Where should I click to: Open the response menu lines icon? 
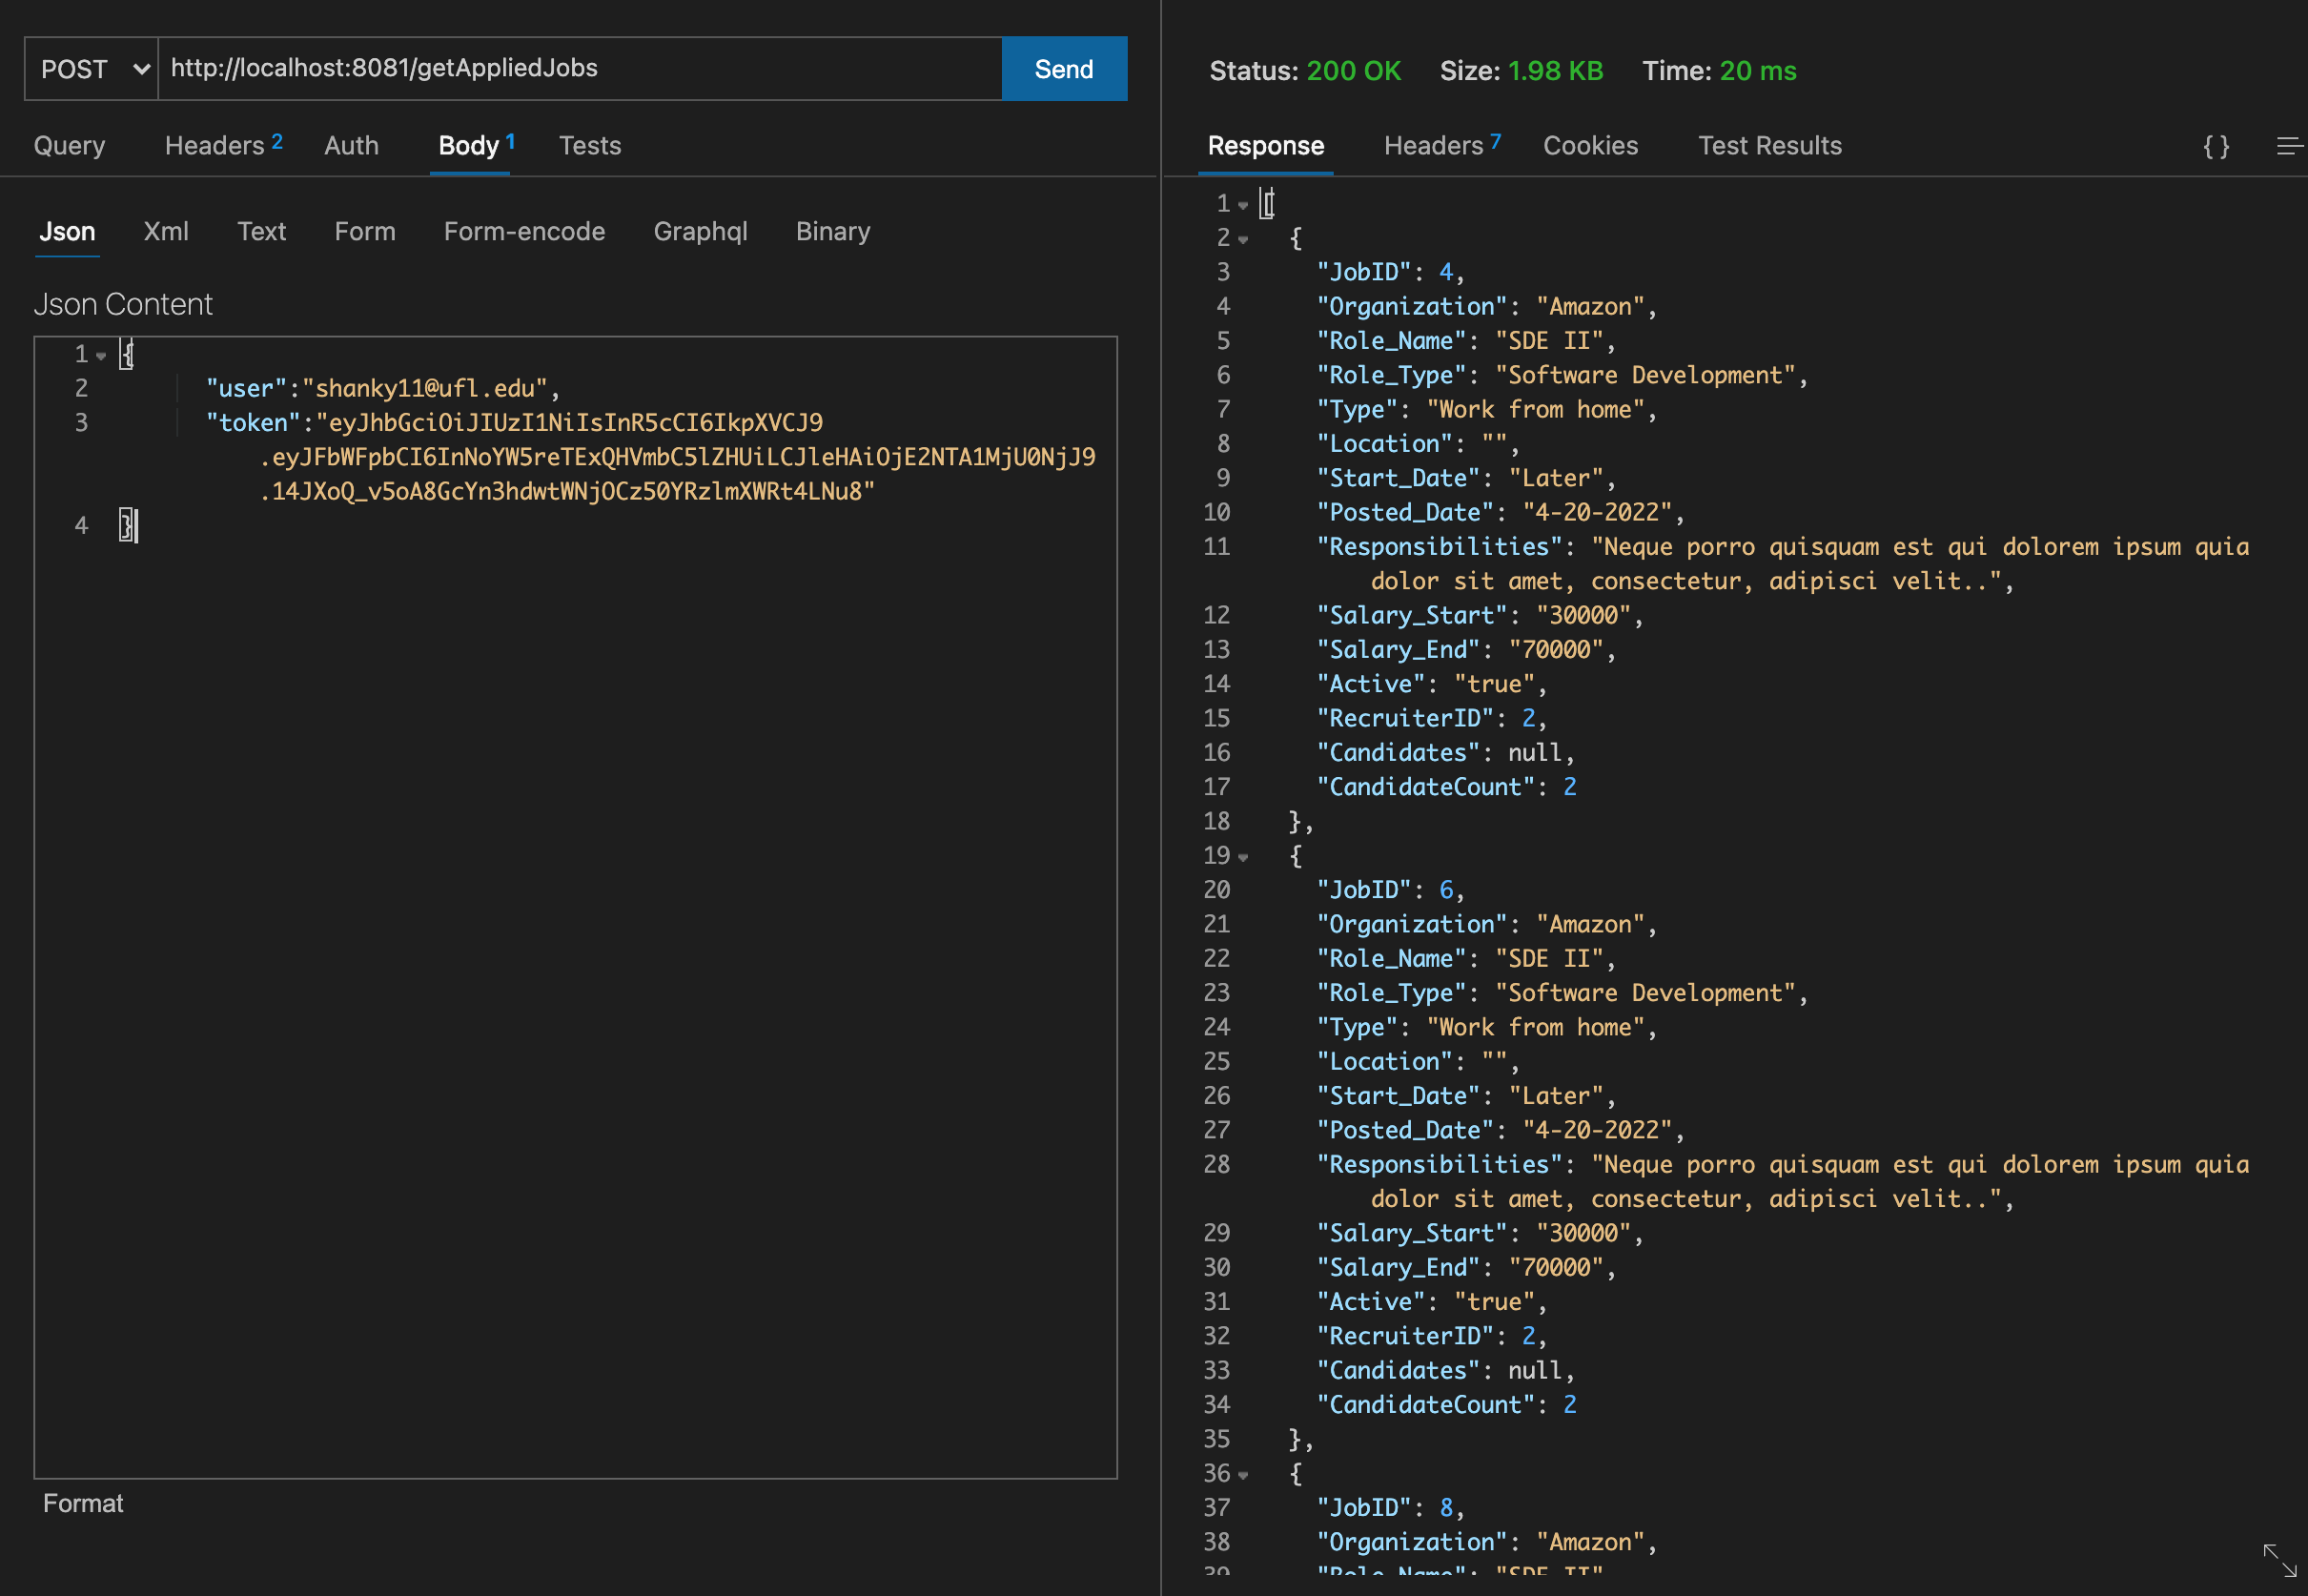click(x=2288, y=147)
